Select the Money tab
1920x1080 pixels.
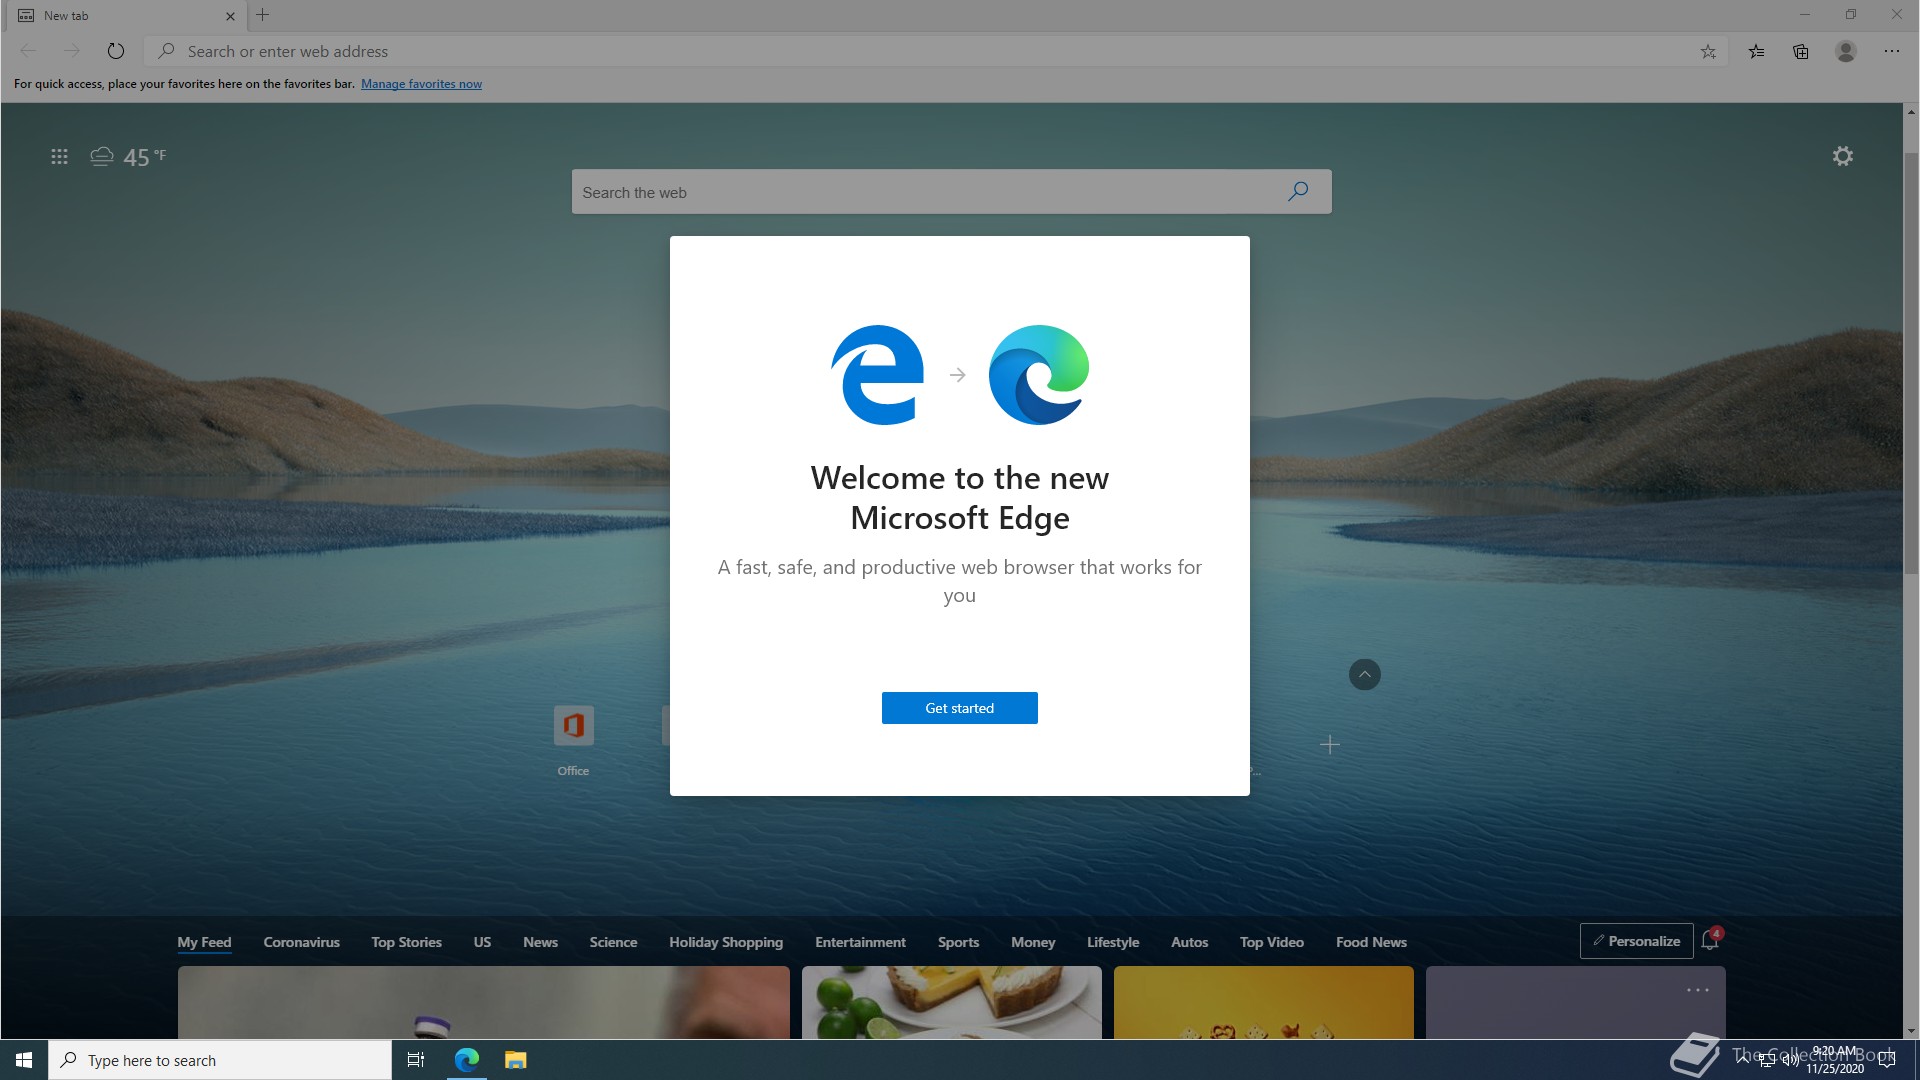1033,942
